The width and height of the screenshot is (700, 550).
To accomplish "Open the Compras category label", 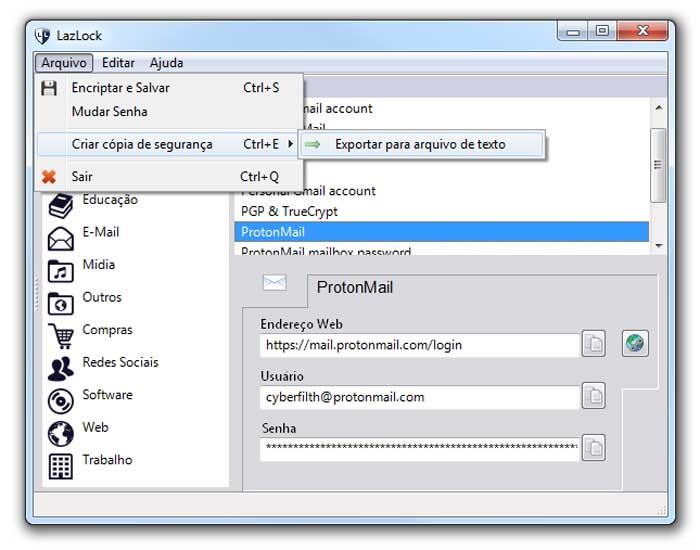I will pyautogui.click(x=107, y=330).
